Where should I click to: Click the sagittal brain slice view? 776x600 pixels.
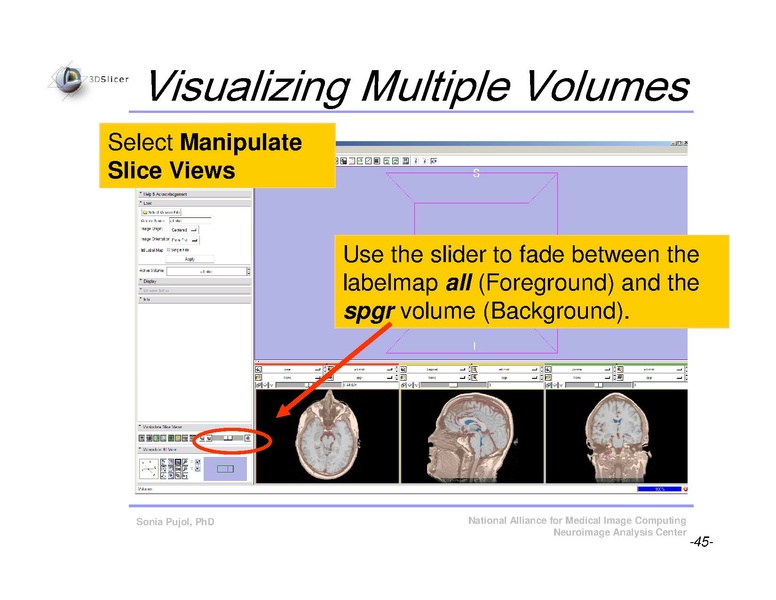click(x=472, y=436)
